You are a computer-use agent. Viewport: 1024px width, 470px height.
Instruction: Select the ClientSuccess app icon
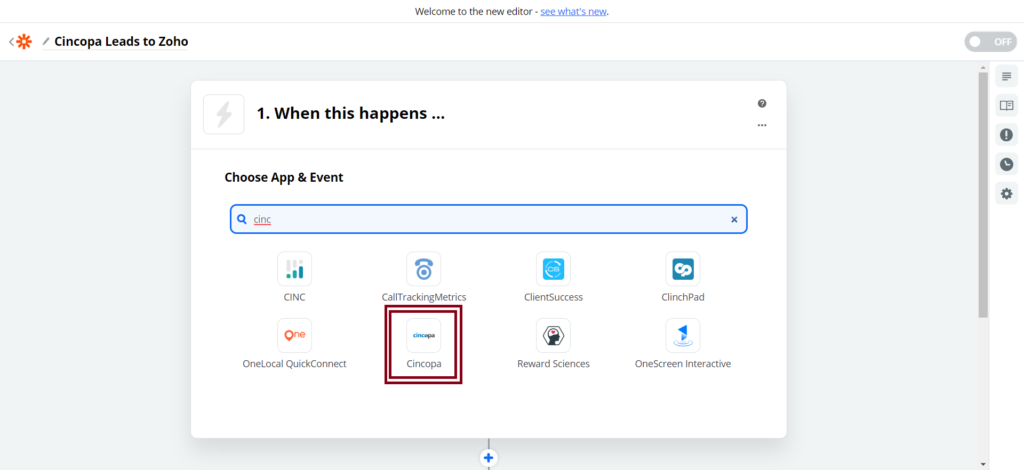553,268
